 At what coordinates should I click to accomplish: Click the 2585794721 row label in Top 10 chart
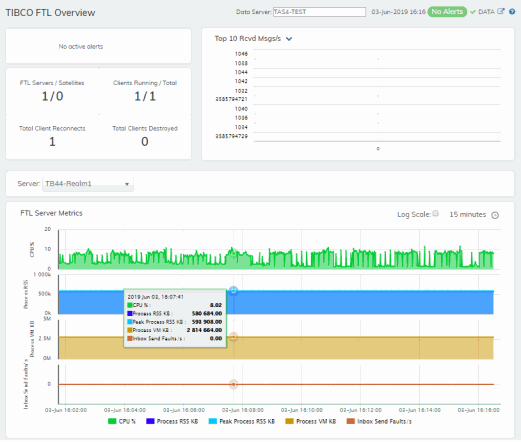(x=231, y=99)
